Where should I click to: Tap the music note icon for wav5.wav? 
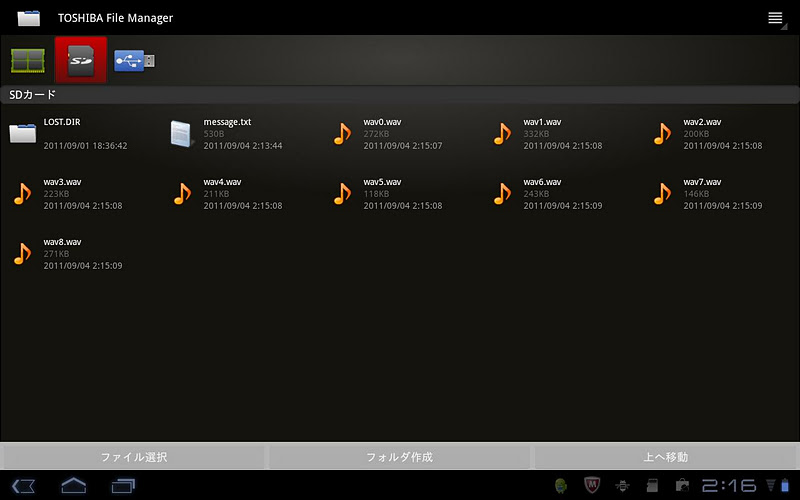342,194
